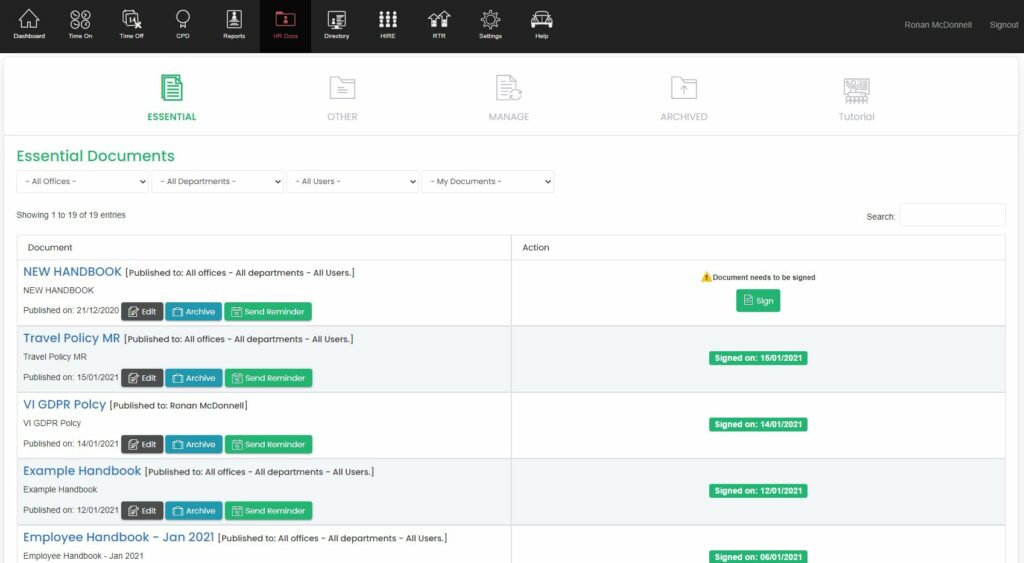Open the Tutorial tab
The image size is (1024, 563).
coord(856,98)
